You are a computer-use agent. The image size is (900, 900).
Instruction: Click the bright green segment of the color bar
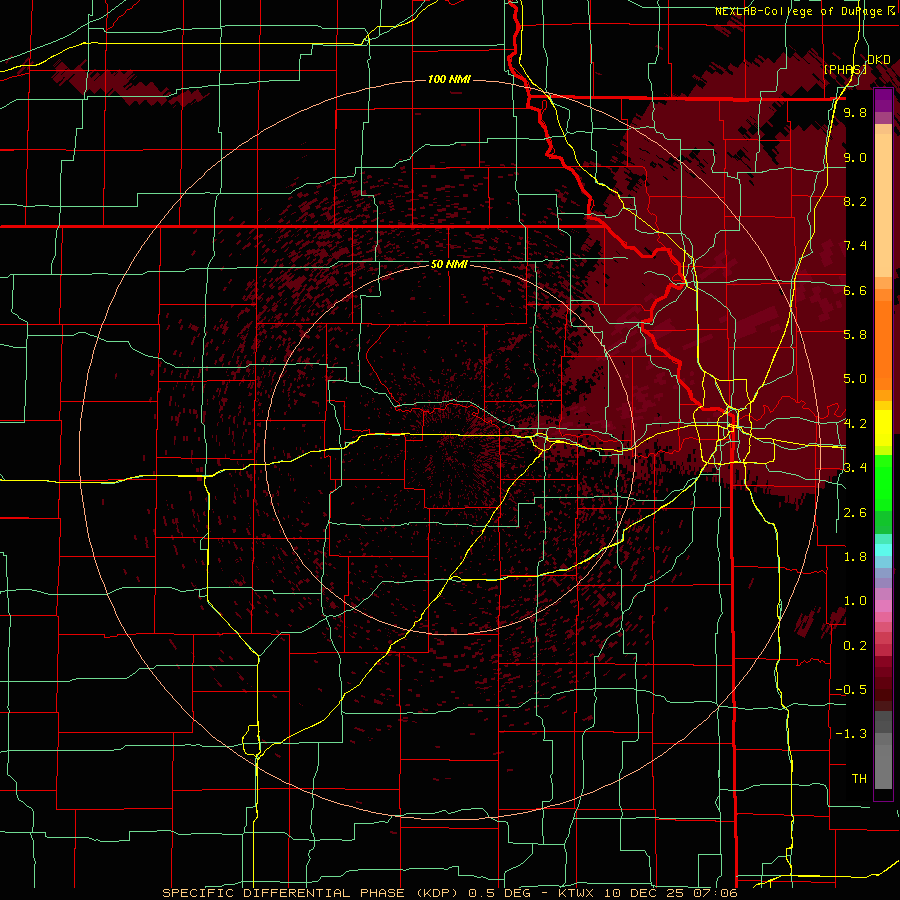click(883, 484)
